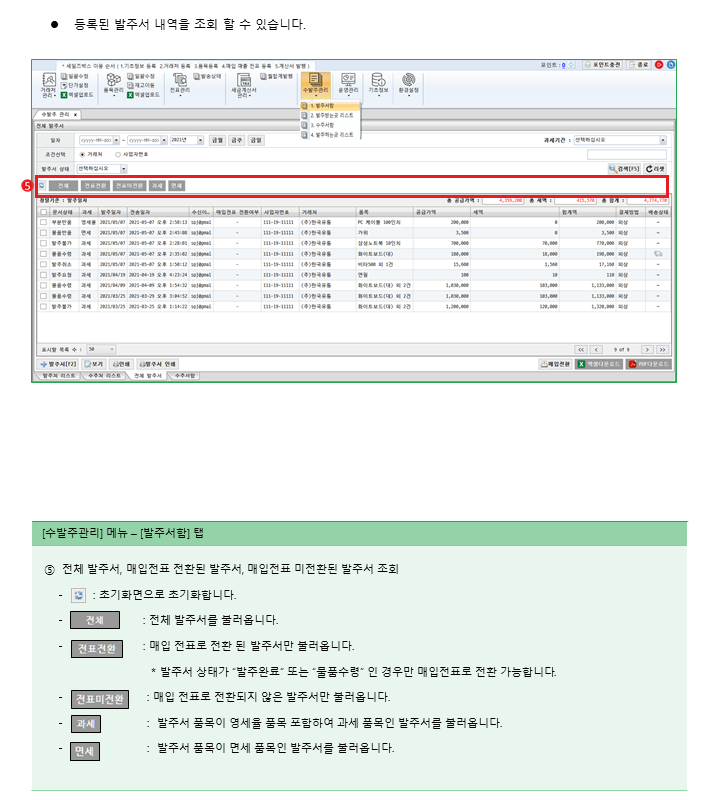Click the 엑셀다운로드 button
Viewport: 720px width, 800px height.
[599, 364]
